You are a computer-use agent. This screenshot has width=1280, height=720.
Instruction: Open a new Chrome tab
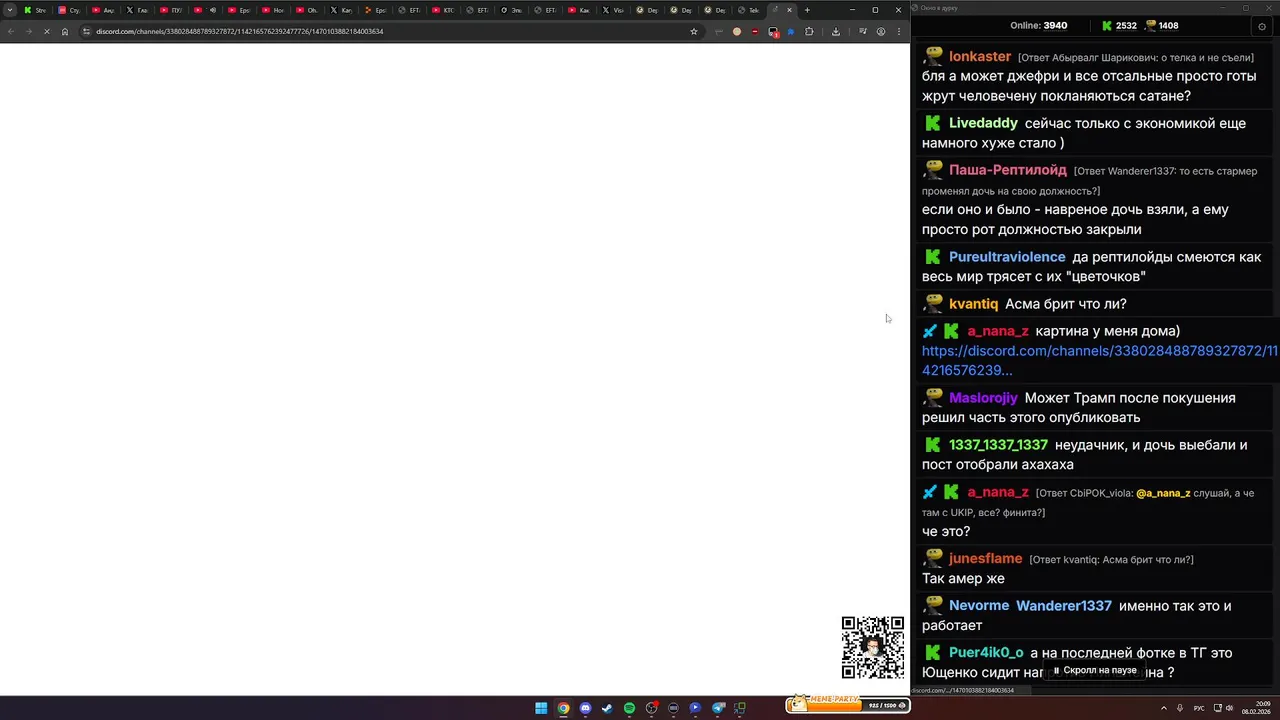pos(808,10)
